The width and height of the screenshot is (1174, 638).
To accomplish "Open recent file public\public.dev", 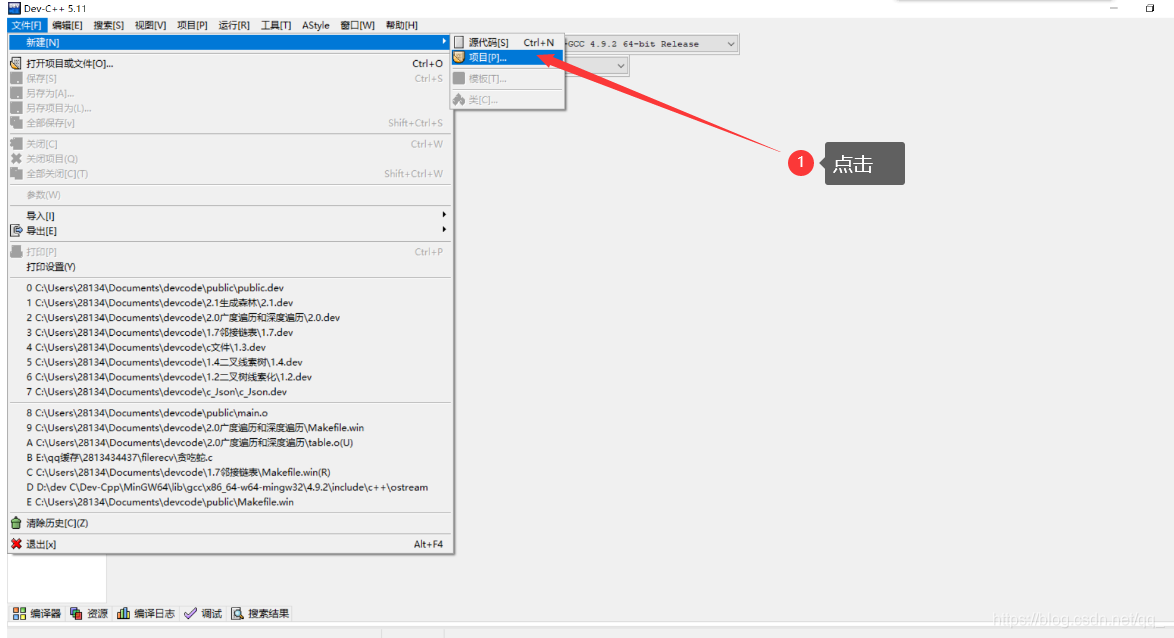I will pos(229,288).
